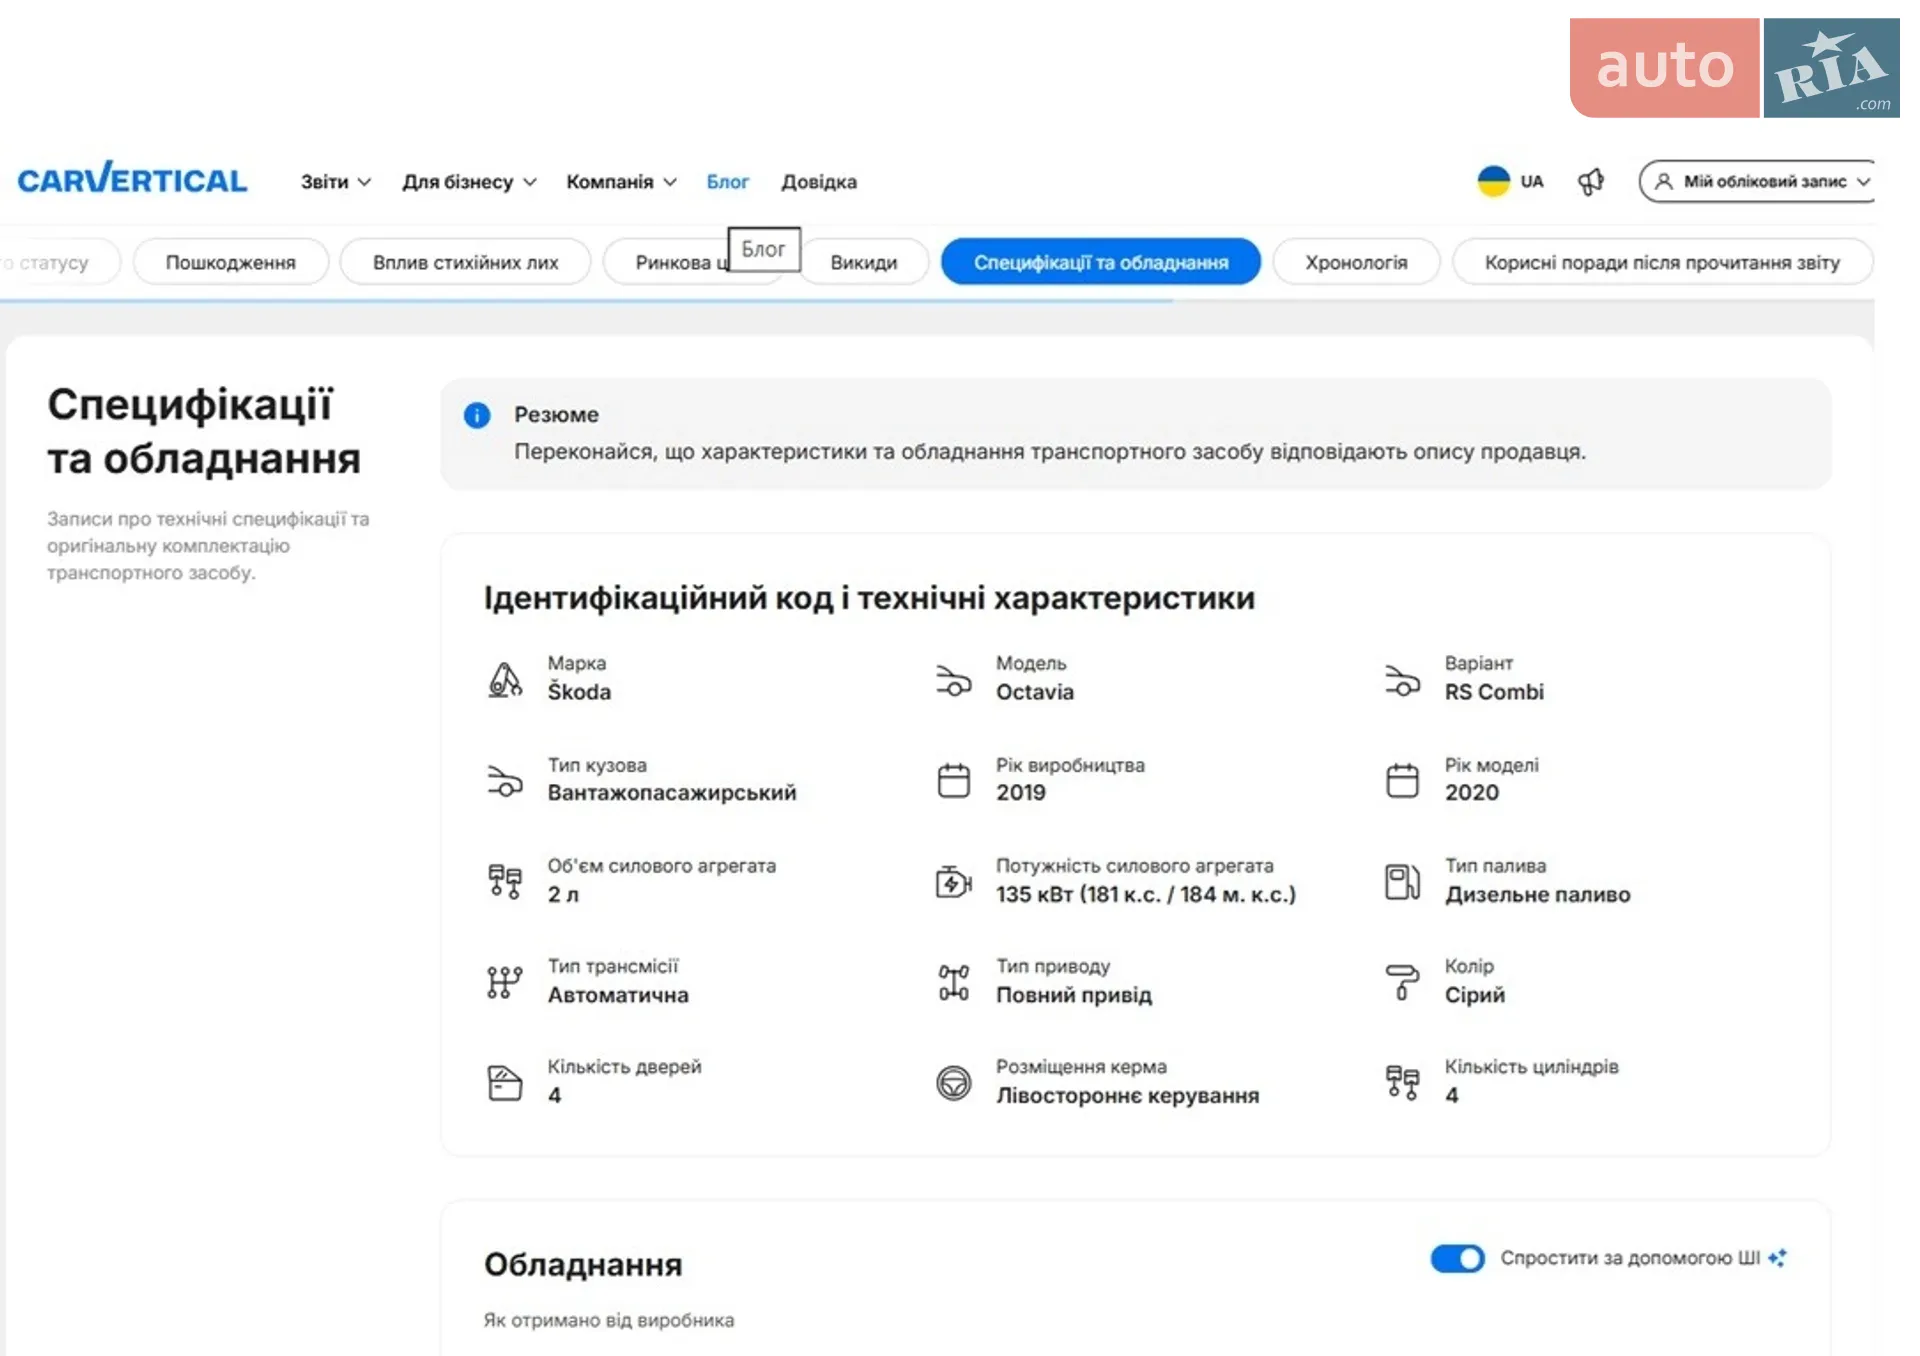Click the Рік виробництва calendar icon
This screenshot has width=1920, height=1356.
point(954,780)
